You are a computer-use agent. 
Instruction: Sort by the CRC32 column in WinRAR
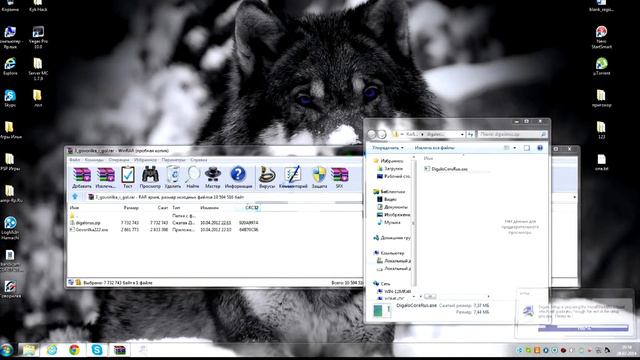click(x=252, y=208)
